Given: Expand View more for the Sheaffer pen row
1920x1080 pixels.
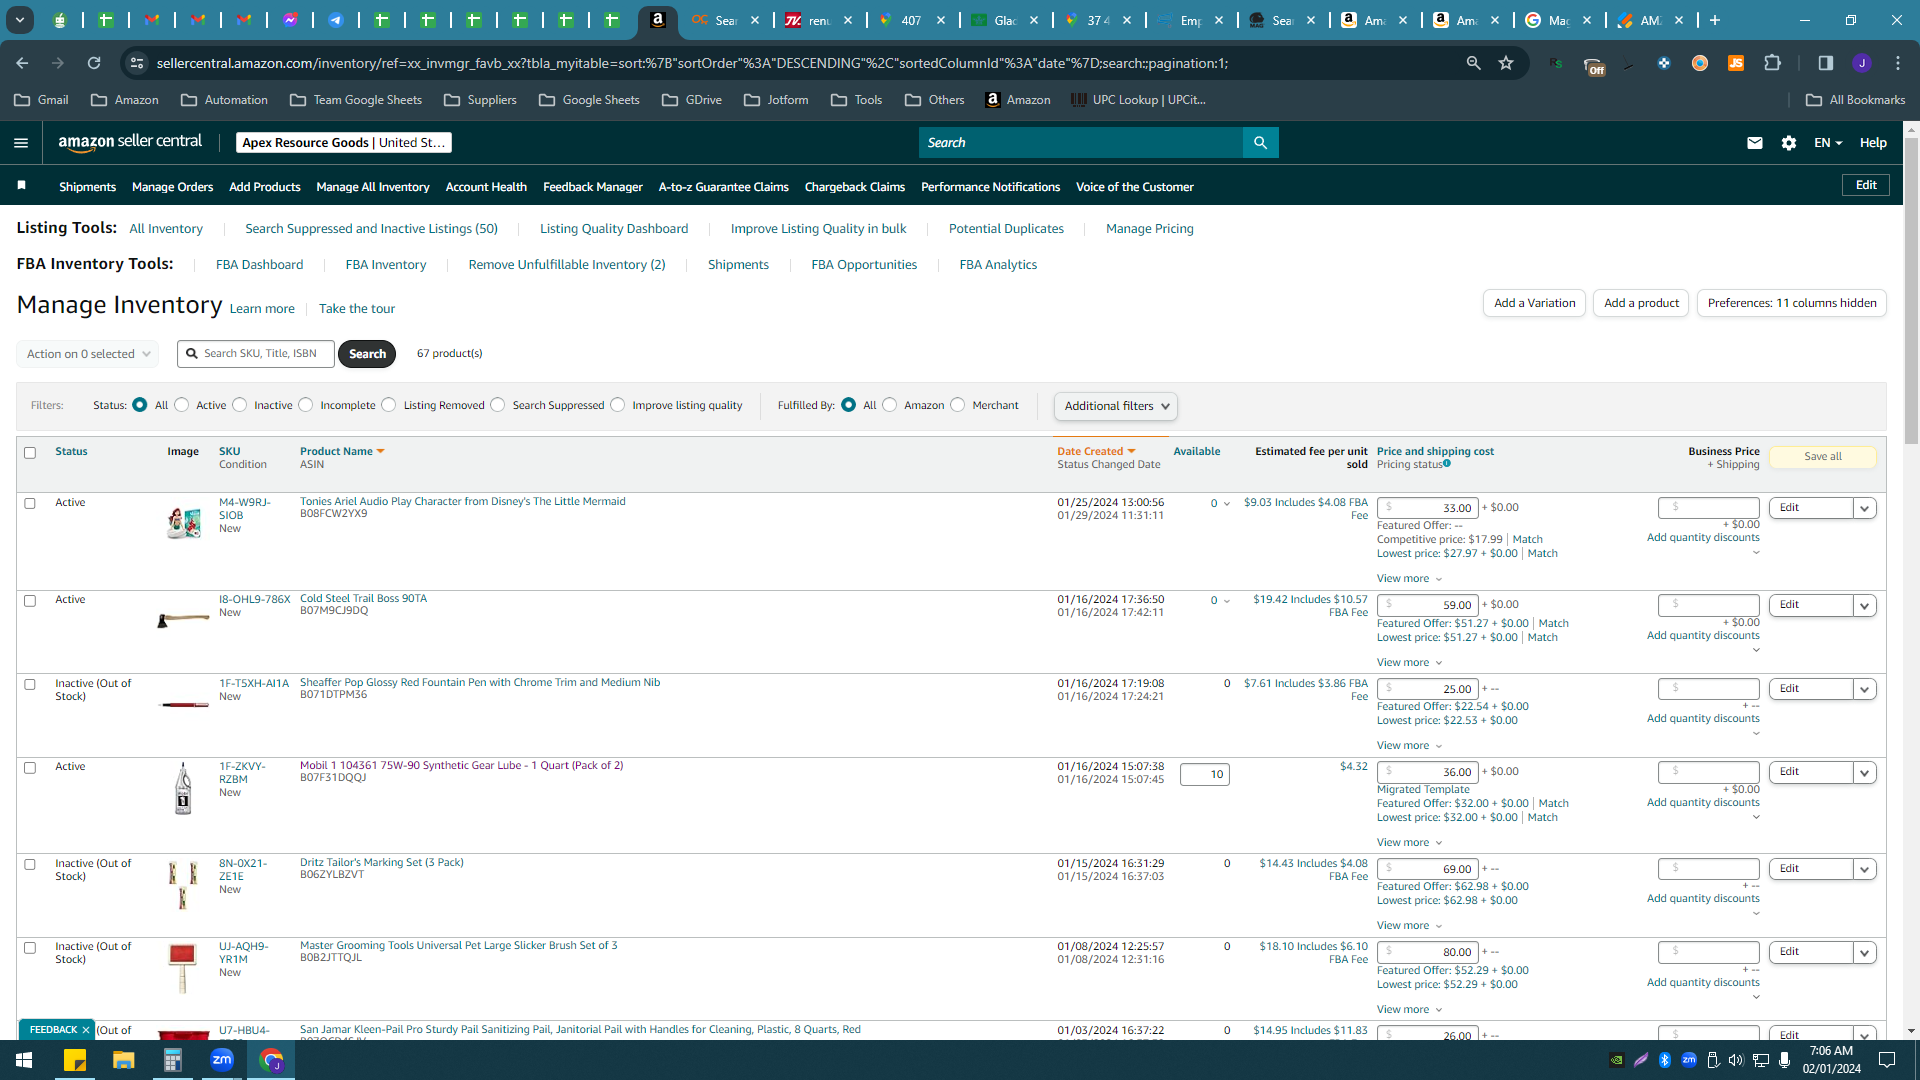Looking at the screenshot, I should [x=1409, y=746].
